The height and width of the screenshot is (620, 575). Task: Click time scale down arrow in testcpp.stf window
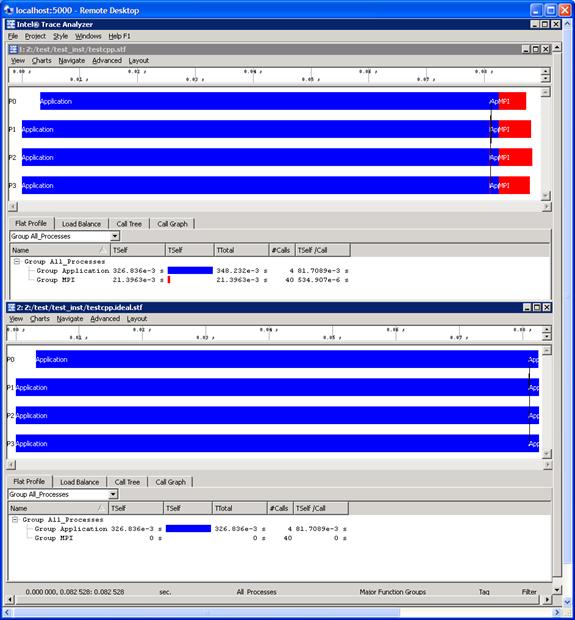coord(546,78)
